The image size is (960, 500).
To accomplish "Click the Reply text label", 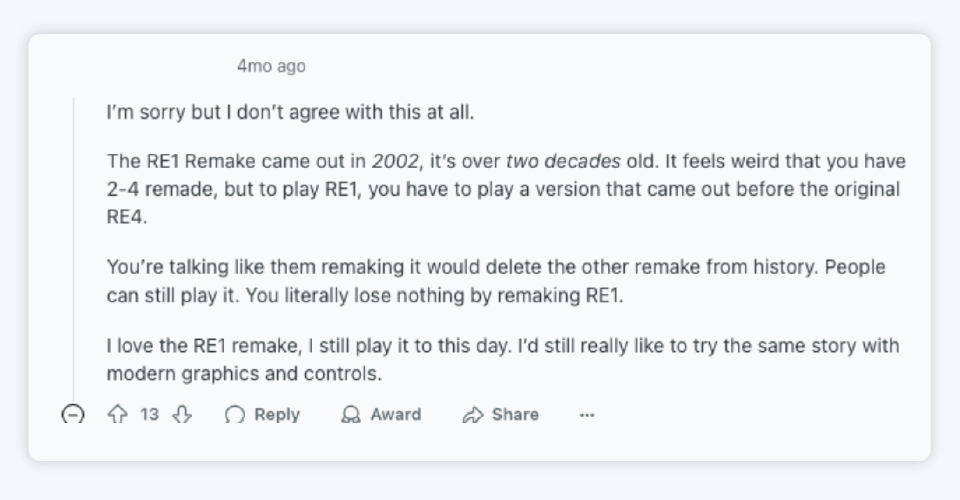I will [277, 414].
